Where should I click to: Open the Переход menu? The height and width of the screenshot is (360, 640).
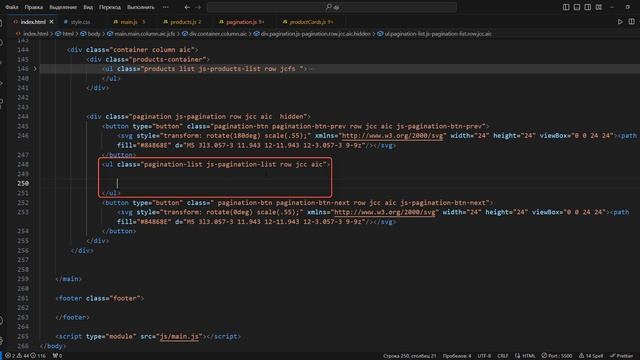coord(110,7)
